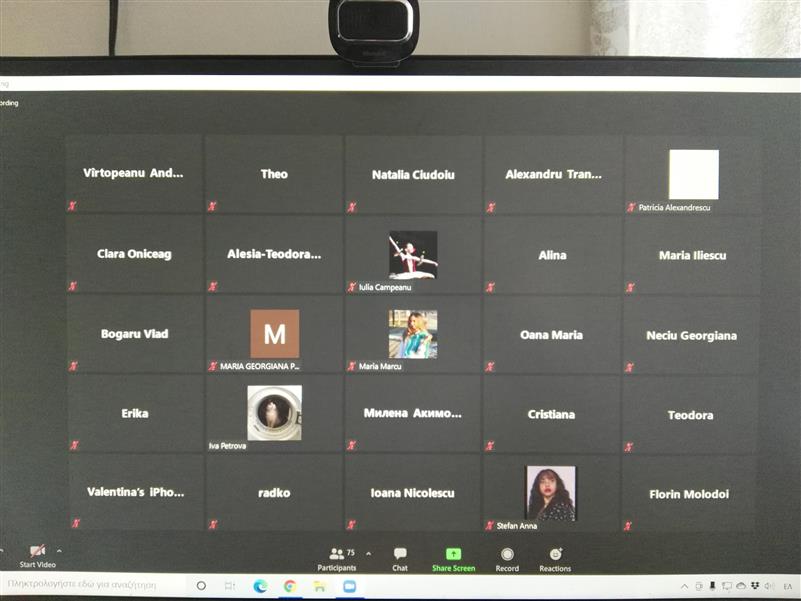Open the Participants panel
Image resolution: width=801 pixels, height=601 pixels.
[x=337, y=560]
